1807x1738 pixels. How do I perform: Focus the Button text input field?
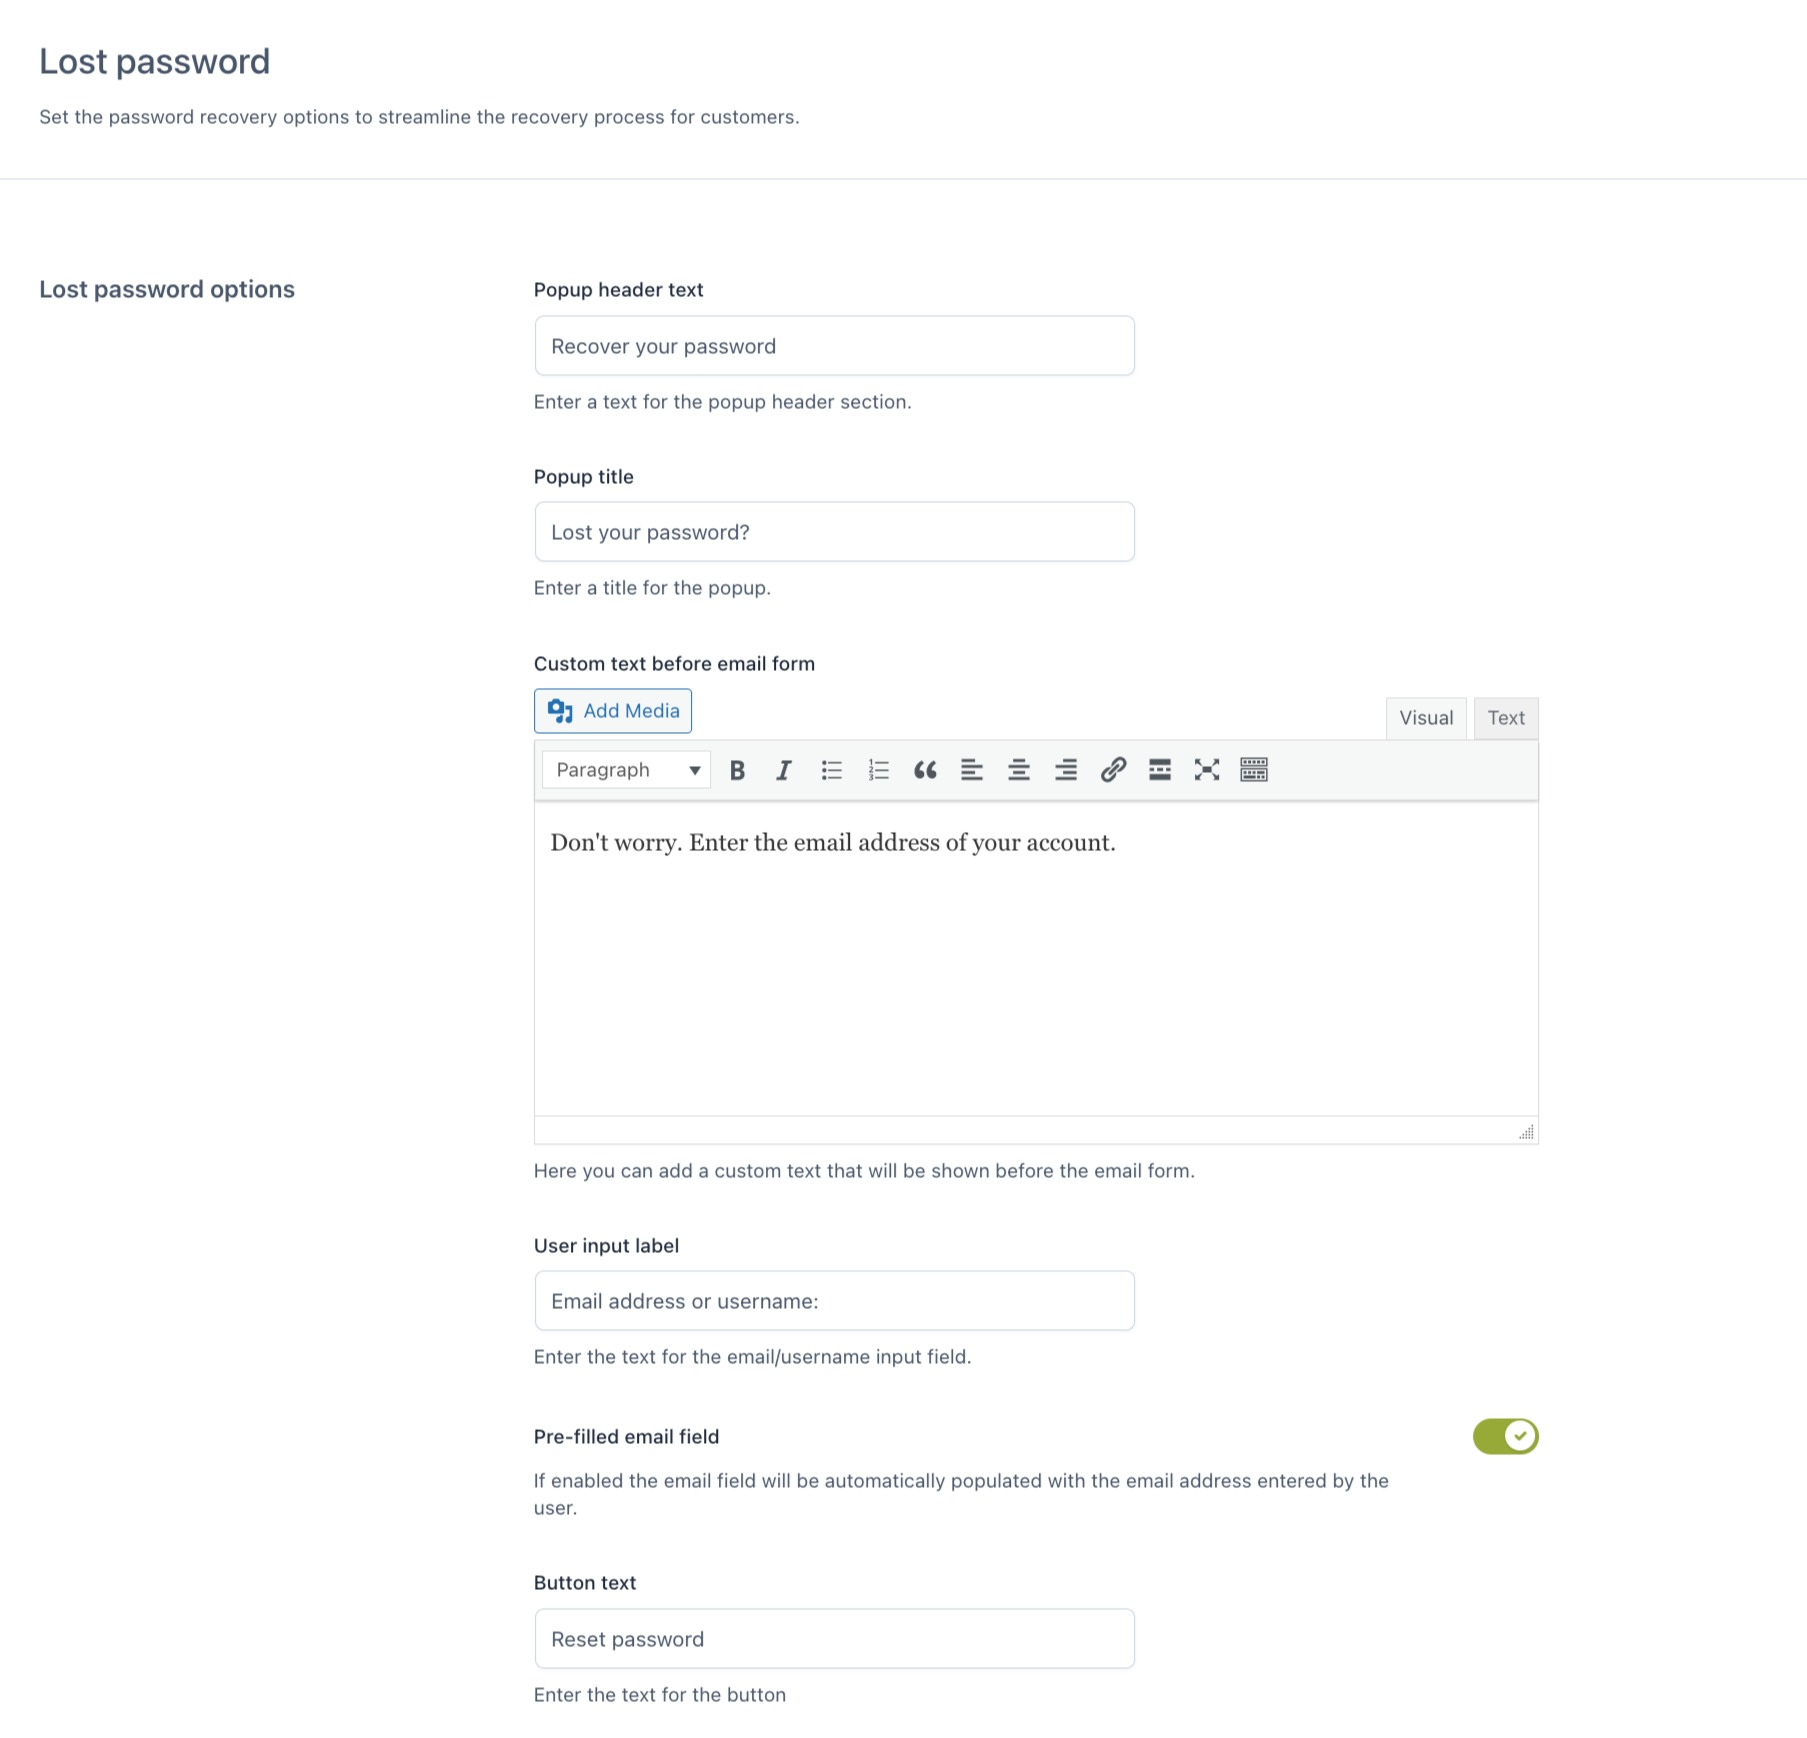[x=834, y=1639]
